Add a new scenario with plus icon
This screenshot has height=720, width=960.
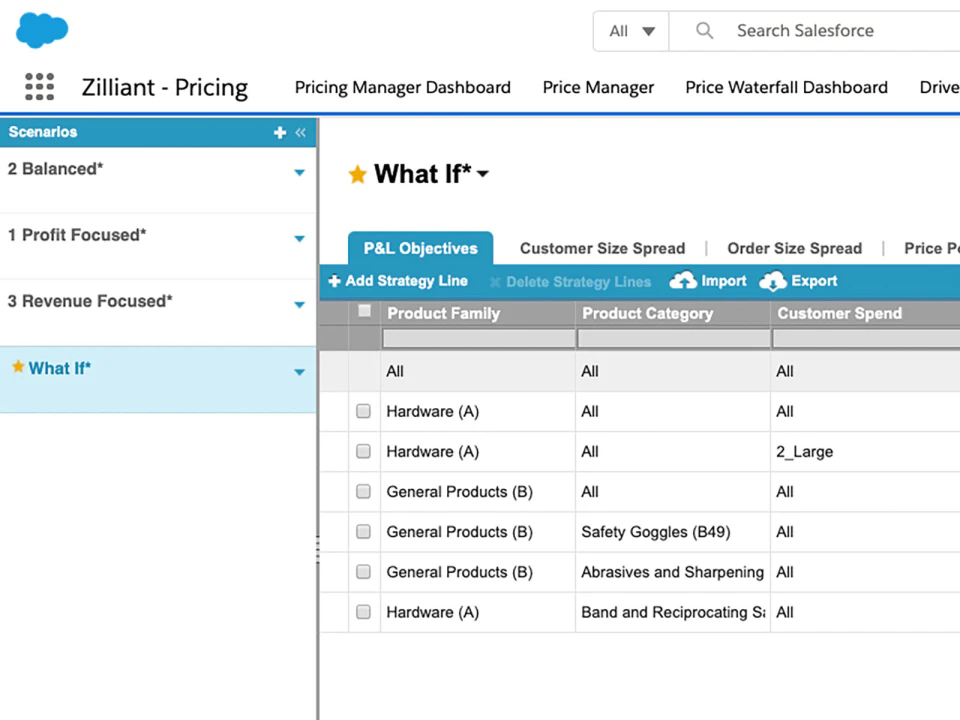pos(280,132)
